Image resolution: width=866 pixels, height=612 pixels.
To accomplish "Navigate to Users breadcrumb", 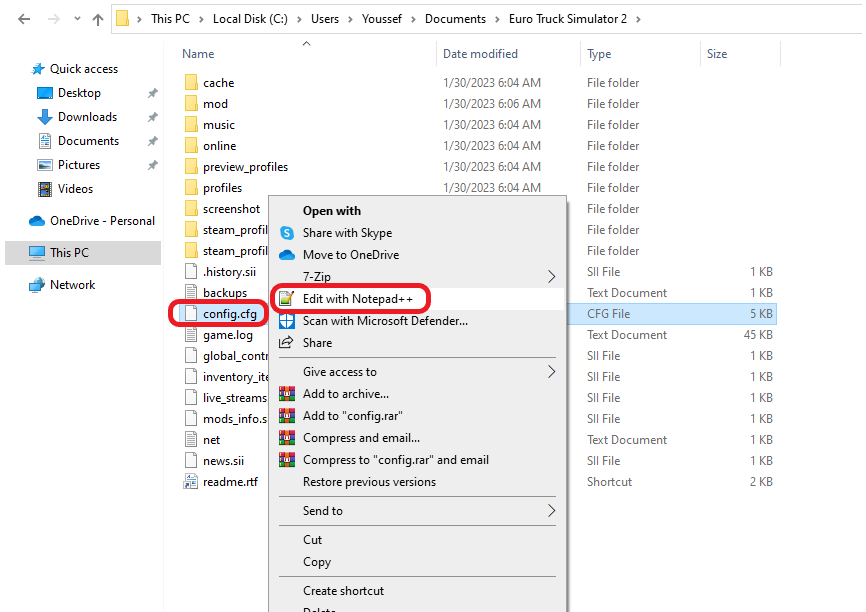I will [x=325, y=19].
